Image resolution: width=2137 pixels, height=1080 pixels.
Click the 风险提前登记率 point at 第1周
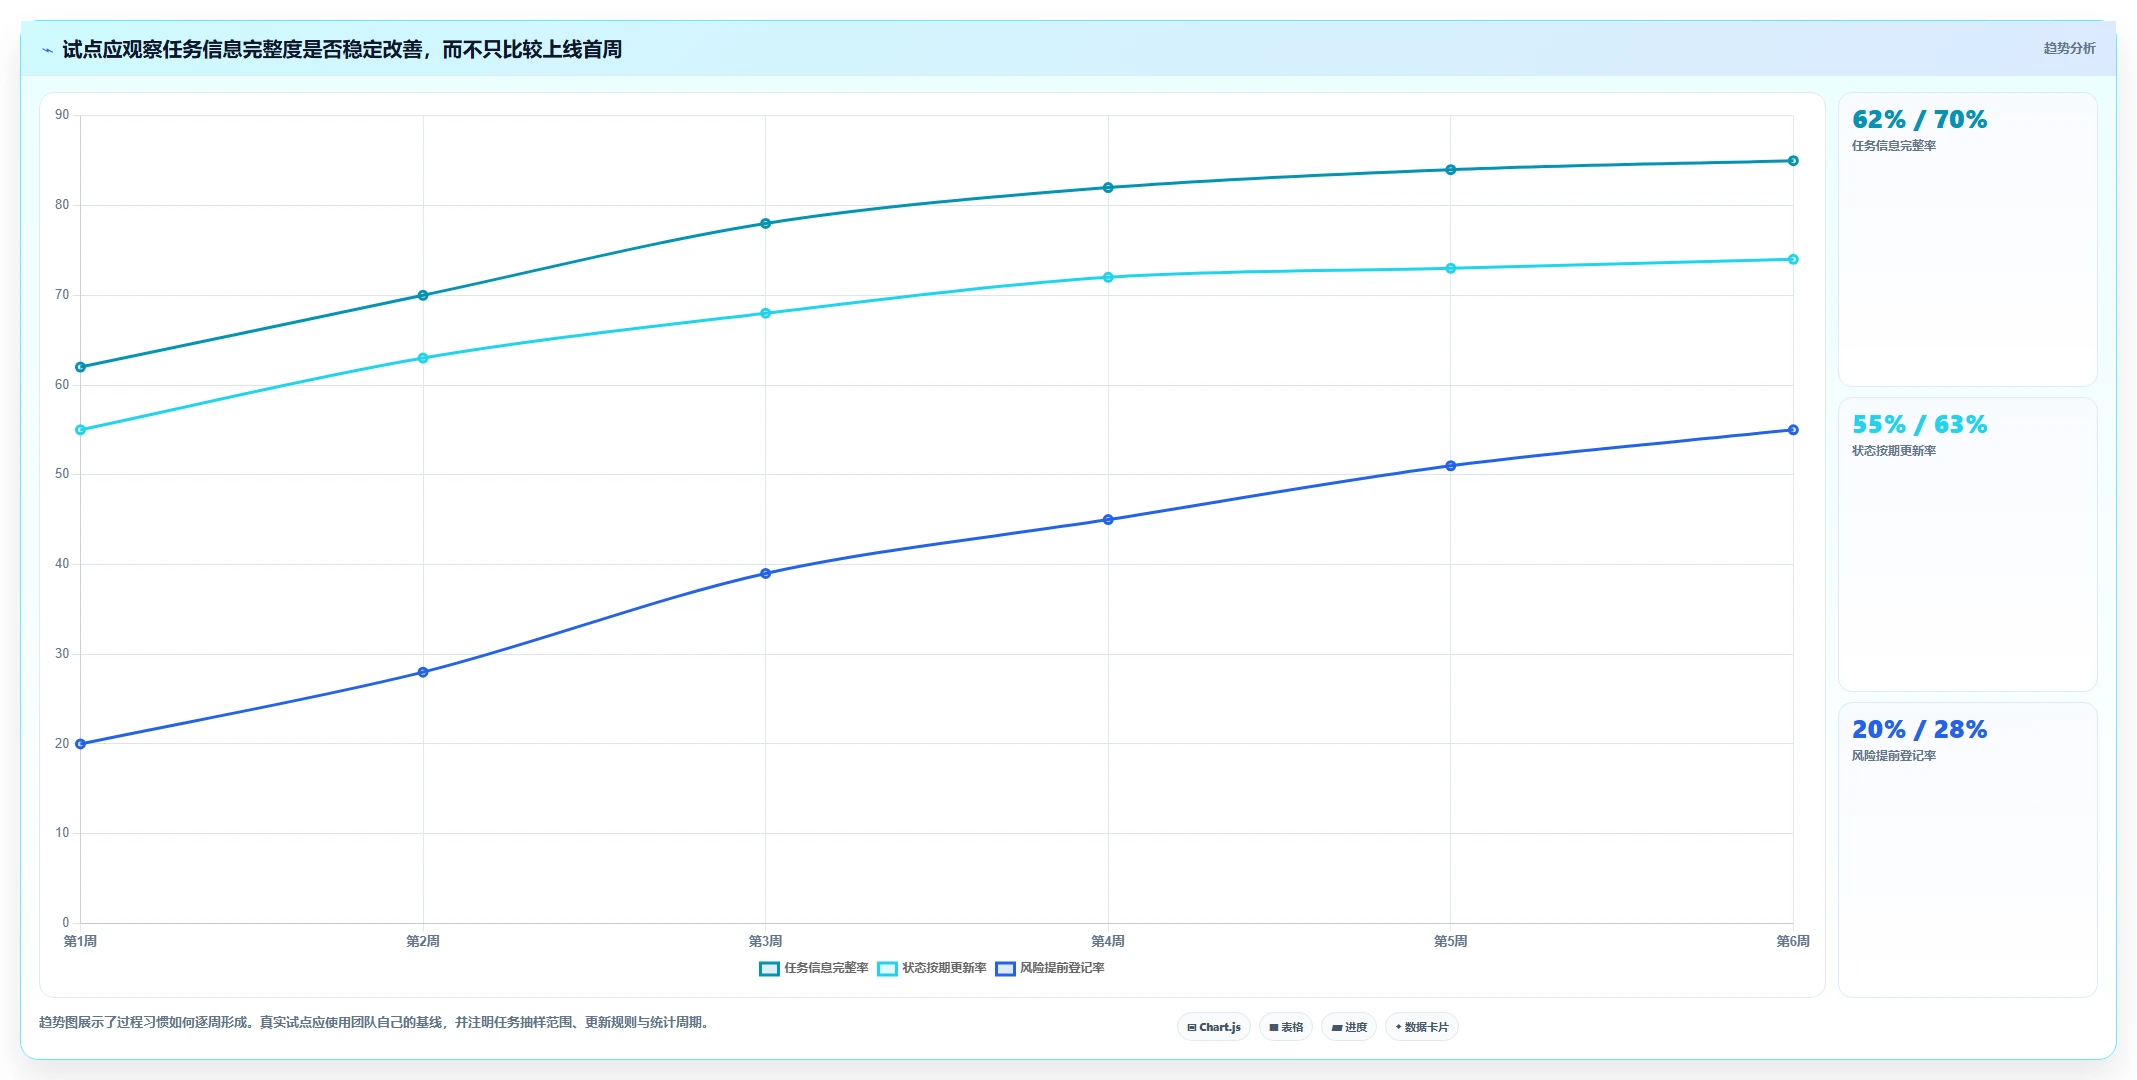point(81,744)
